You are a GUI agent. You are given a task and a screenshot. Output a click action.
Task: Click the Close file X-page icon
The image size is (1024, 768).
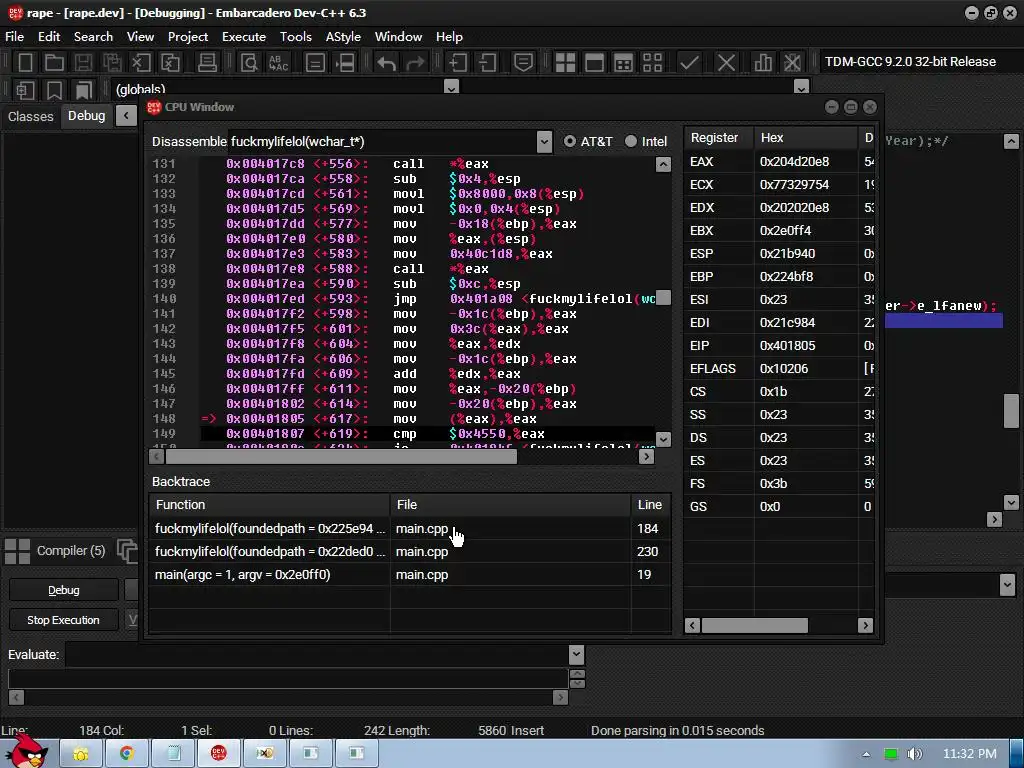click(141, 62)
